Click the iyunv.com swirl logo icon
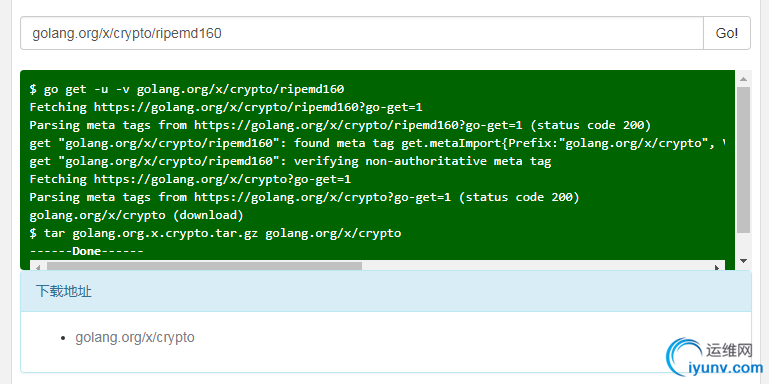This screenshot has height=384, width=769. click(x=684, y=358)
